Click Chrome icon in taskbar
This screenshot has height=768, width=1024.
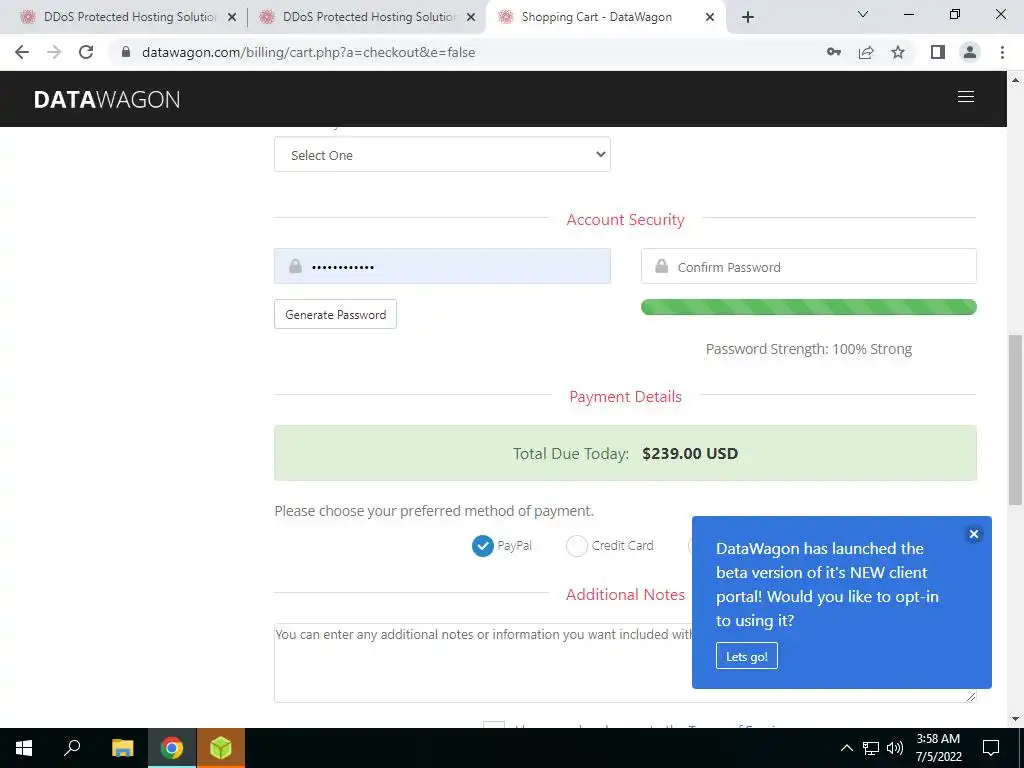tap(172, 748)
